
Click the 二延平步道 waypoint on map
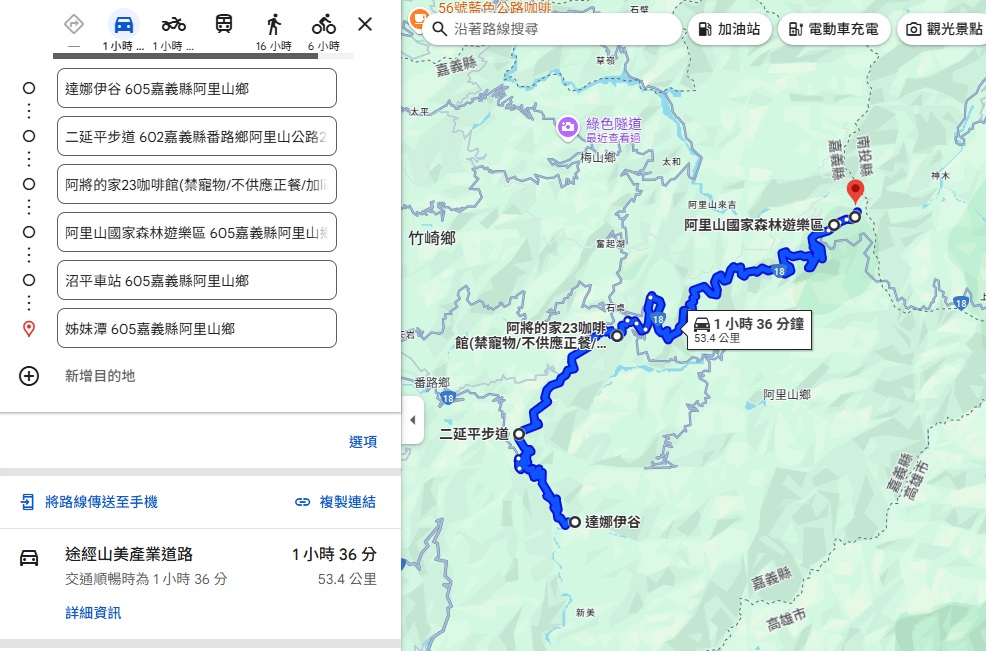[519, 433]
